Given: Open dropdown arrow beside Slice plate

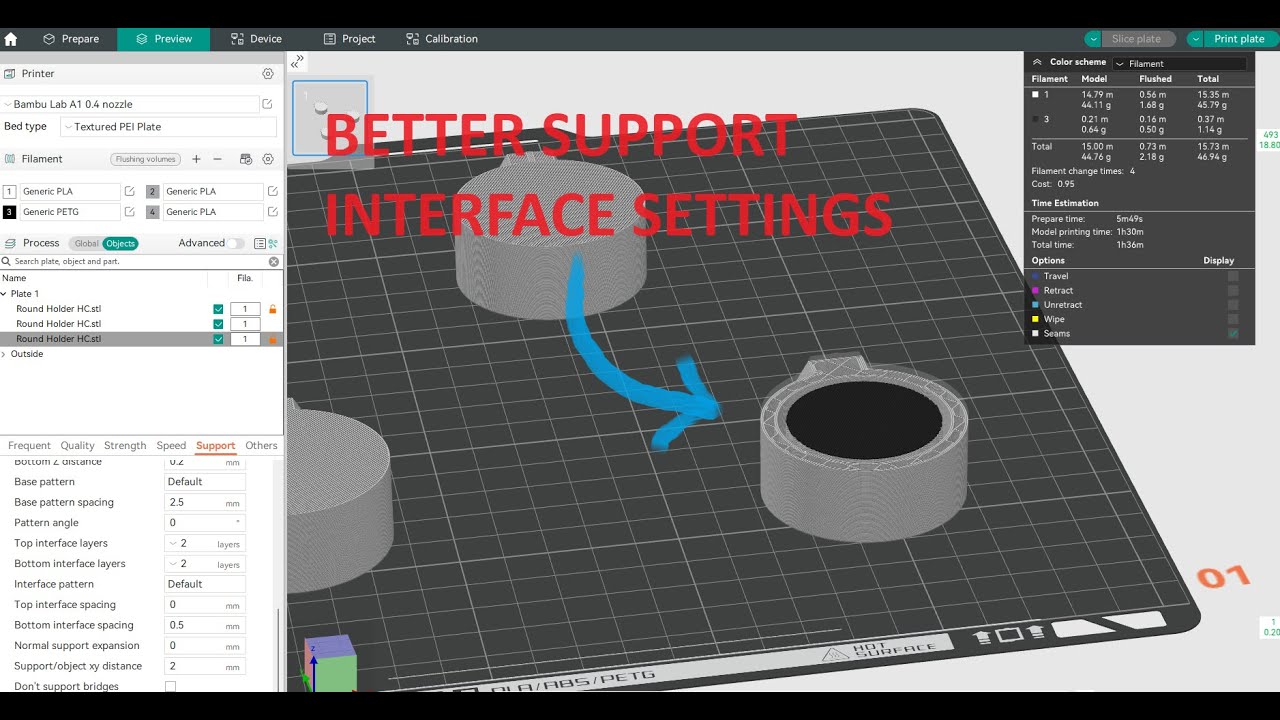Looking at the screenshot, I should click(1092, 39).
